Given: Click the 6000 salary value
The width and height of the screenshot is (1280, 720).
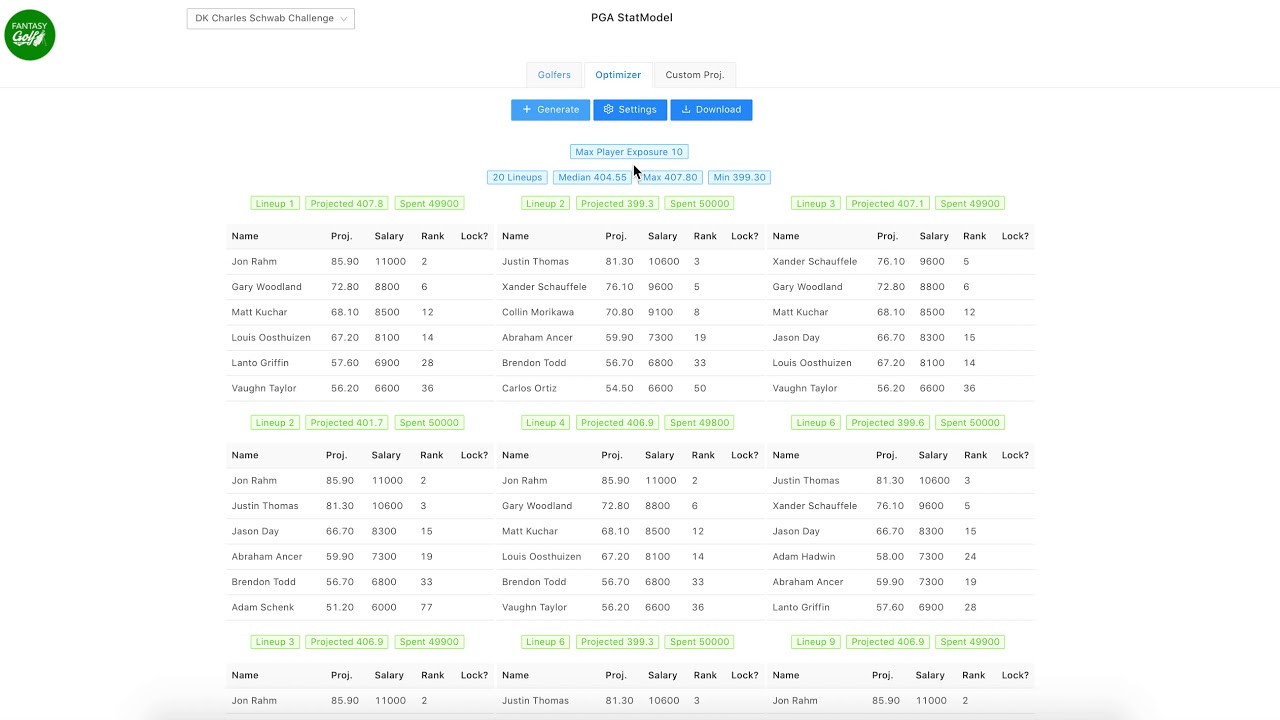Looking at the screenshot, I should [384, 607].
